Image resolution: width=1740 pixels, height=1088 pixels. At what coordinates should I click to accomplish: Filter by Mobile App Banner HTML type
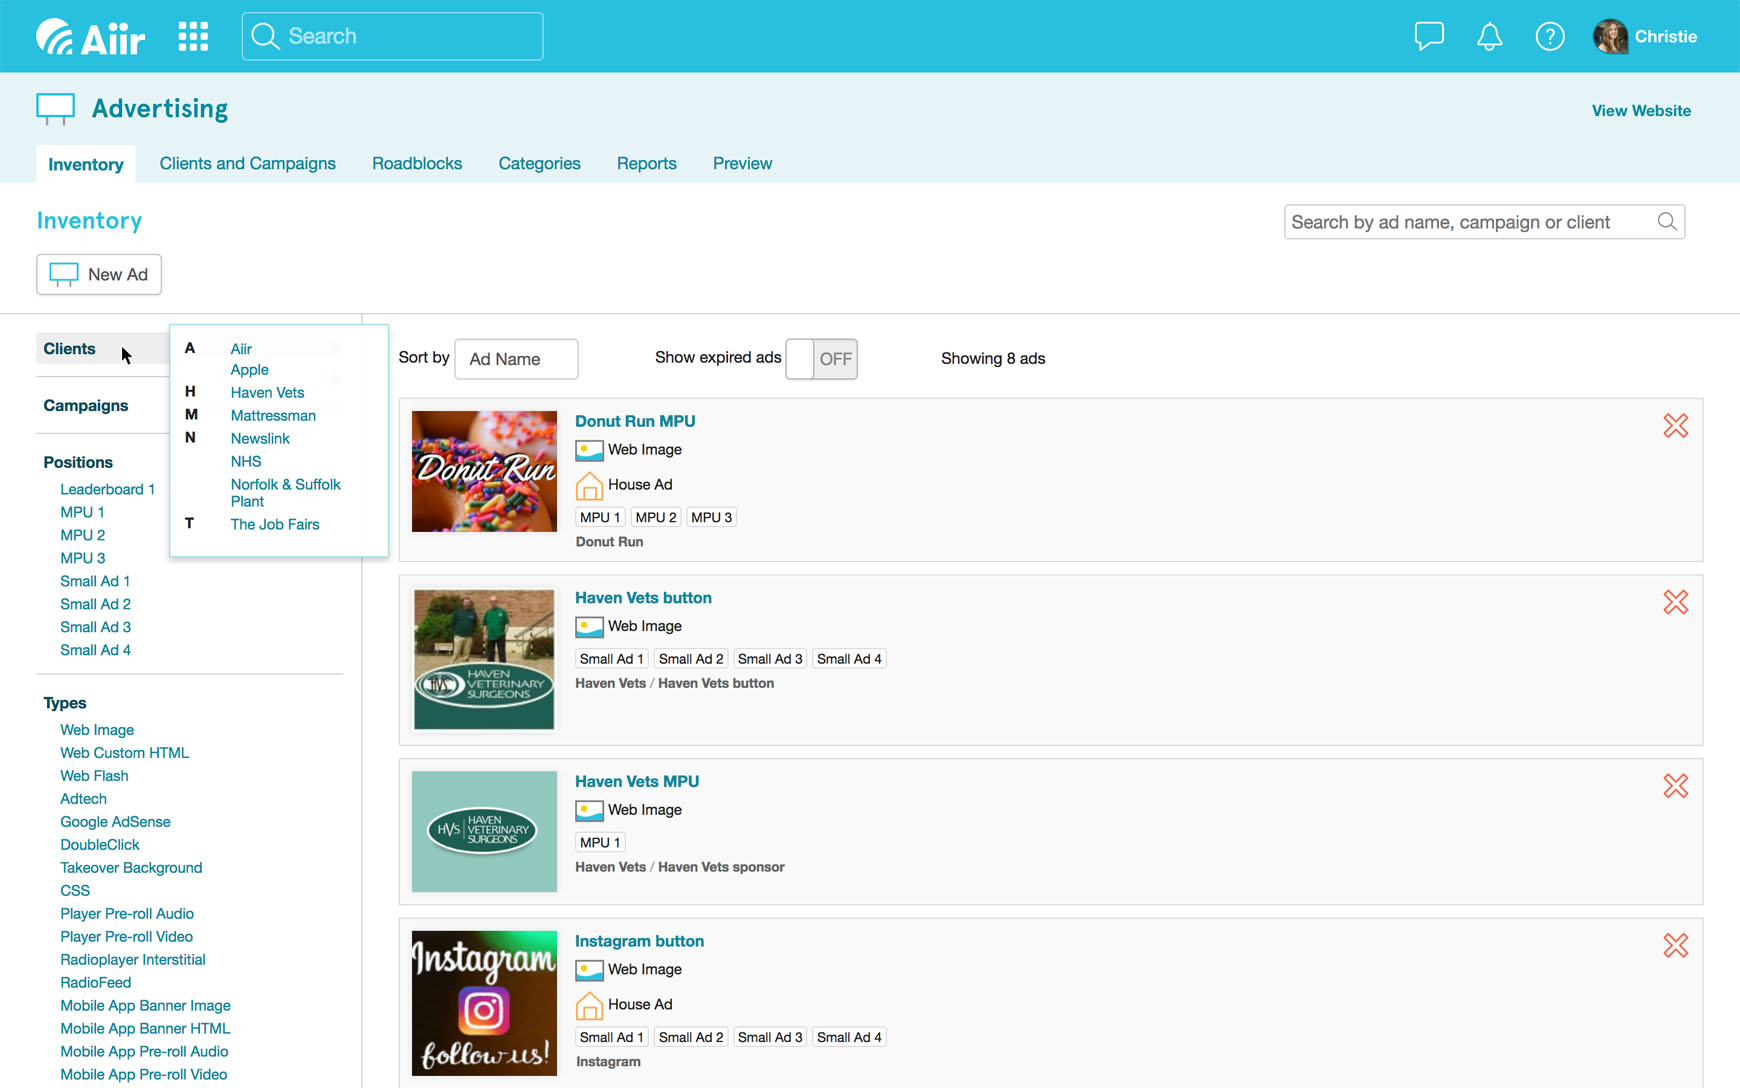(145, 1030)
